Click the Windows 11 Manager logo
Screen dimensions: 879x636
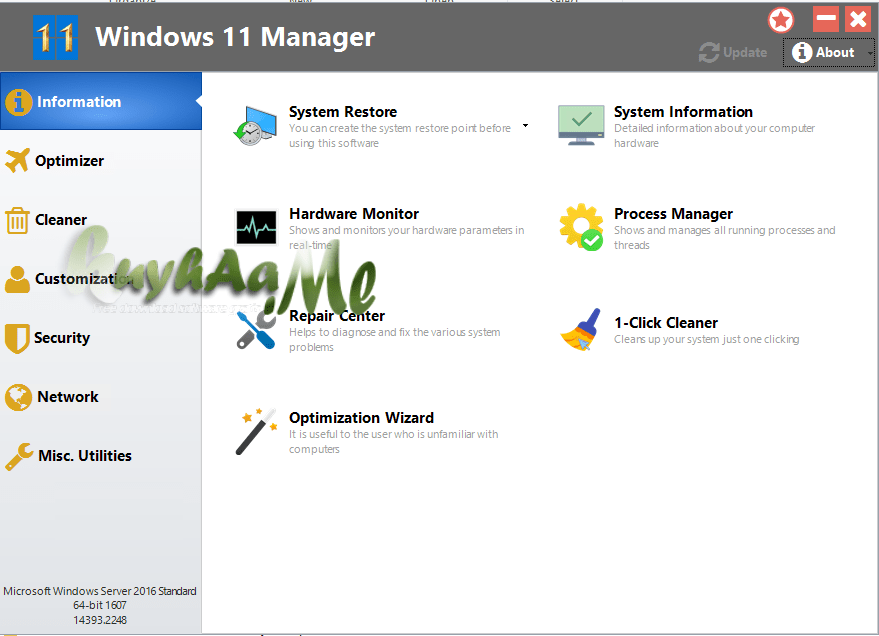pyautogui.click(x=54, y=37)
